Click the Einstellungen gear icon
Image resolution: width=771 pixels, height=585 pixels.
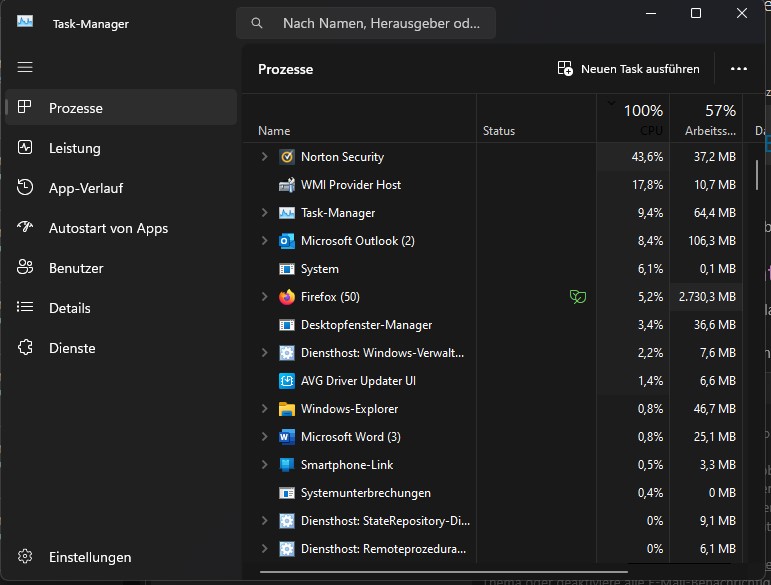[x=25, y=556]
